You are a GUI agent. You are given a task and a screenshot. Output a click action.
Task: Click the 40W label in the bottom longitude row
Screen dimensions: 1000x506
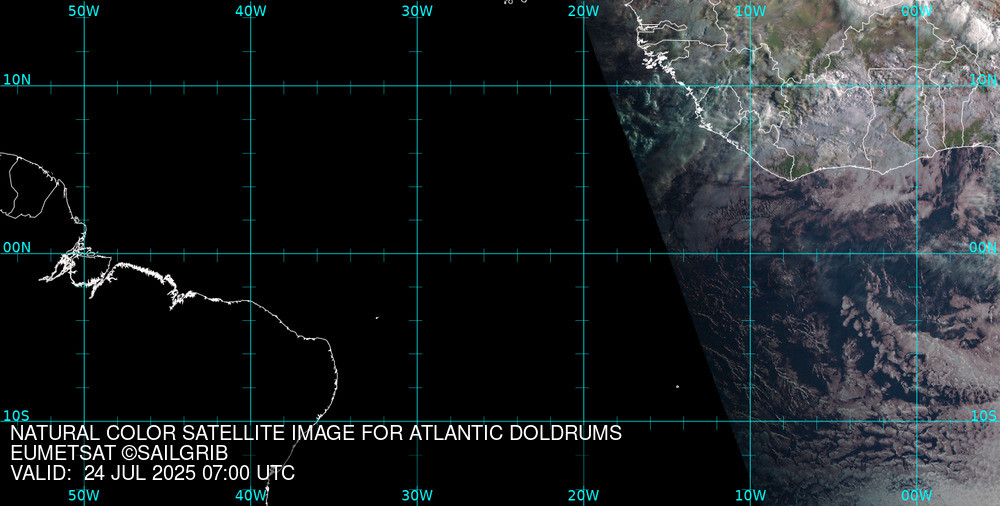(x=251, y=495)
